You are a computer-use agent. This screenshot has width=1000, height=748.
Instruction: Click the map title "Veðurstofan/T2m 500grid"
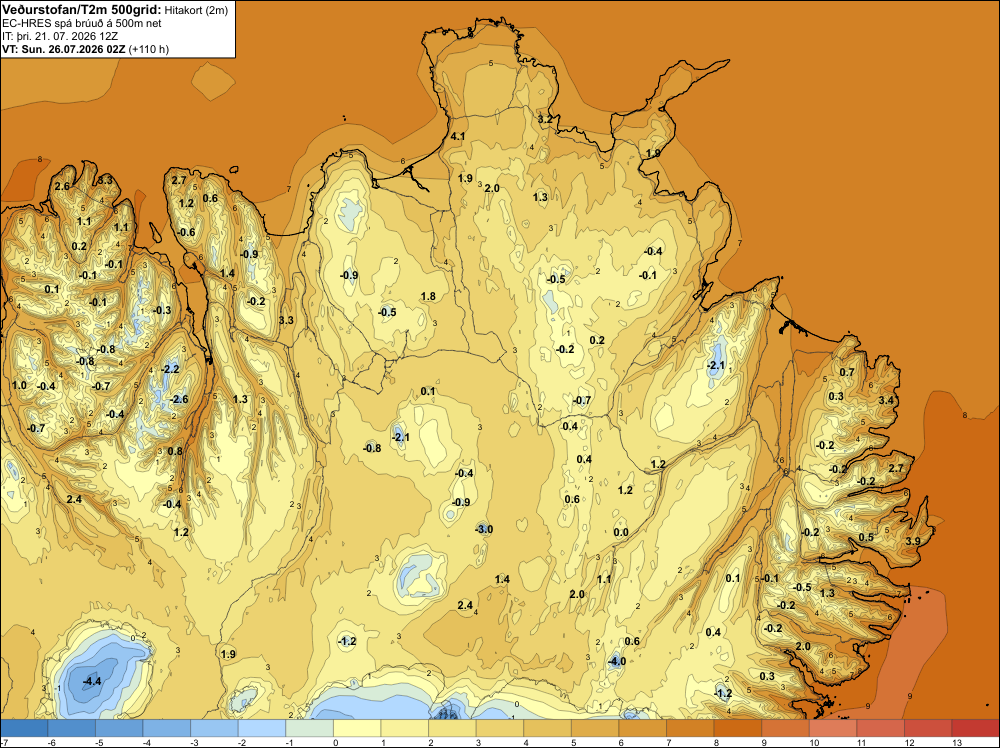point(82,9)
